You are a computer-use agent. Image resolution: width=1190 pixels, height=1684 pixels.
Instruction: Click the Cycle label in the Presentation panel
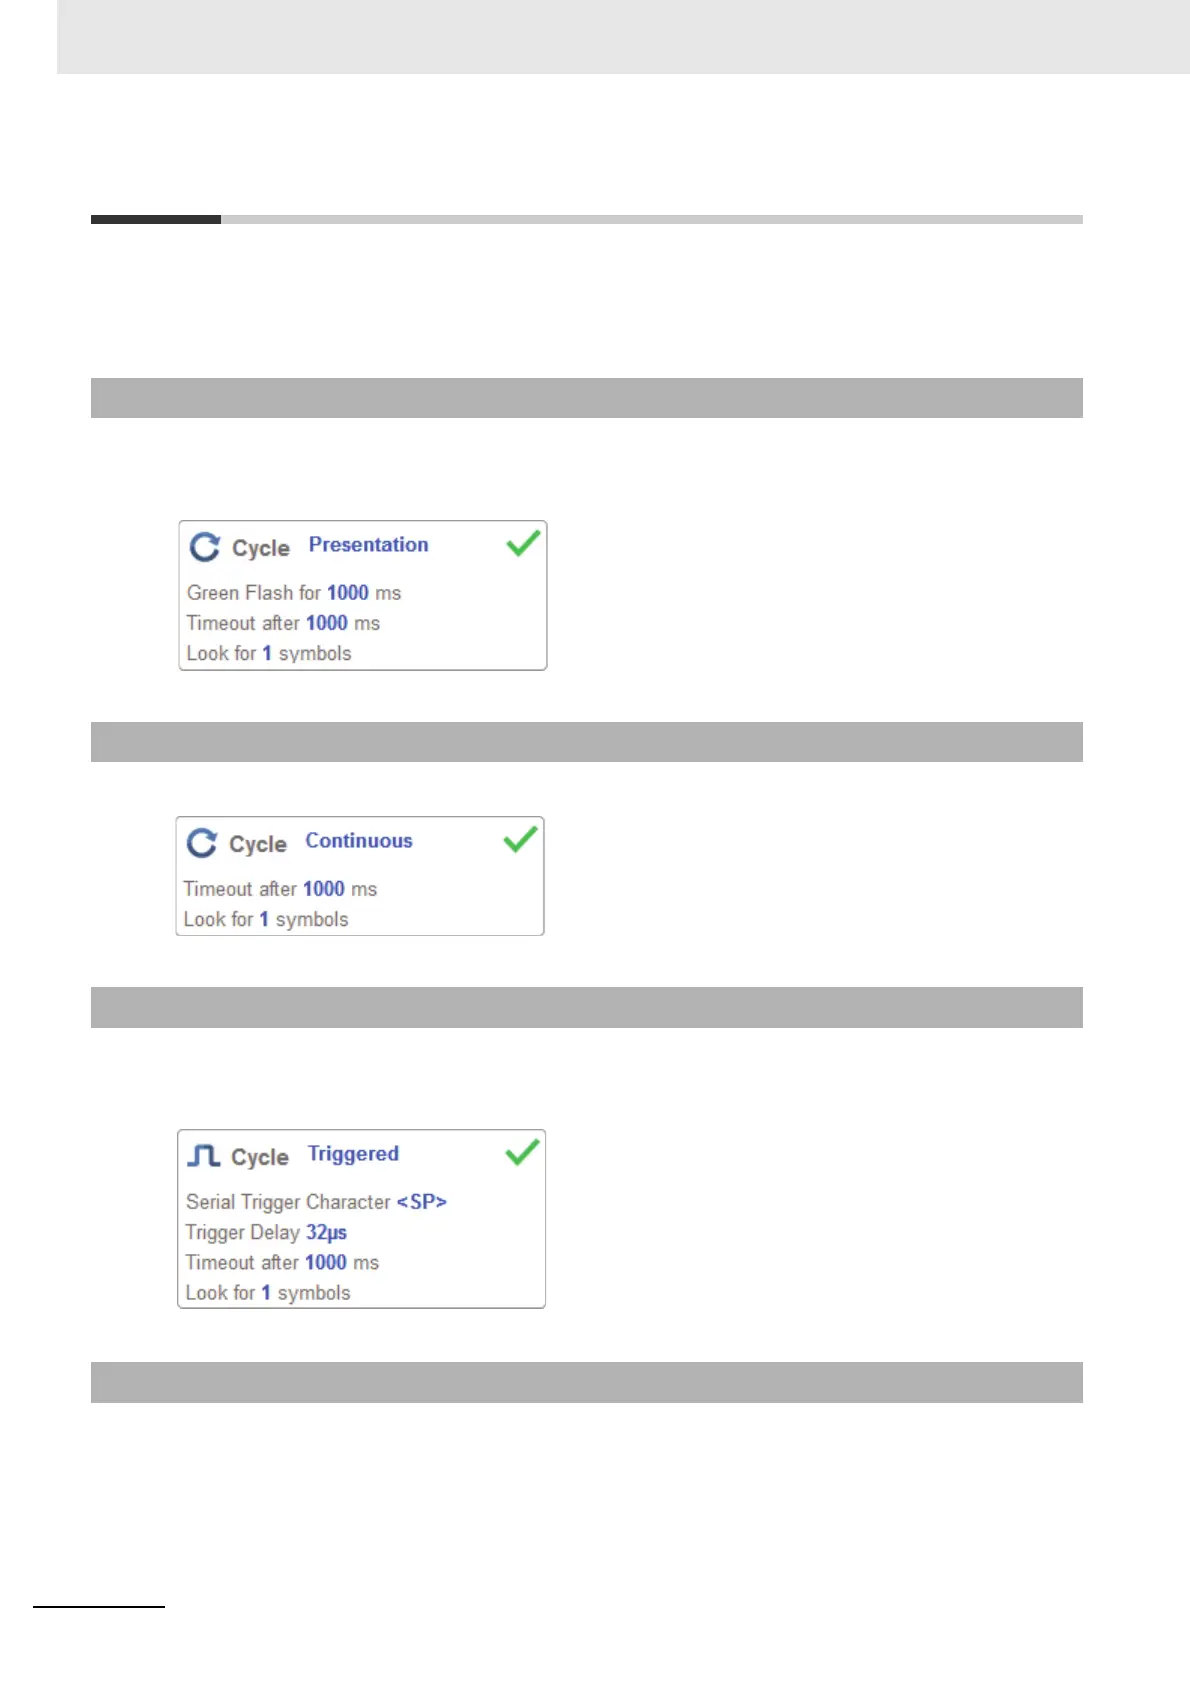click(x=261, y=548)
